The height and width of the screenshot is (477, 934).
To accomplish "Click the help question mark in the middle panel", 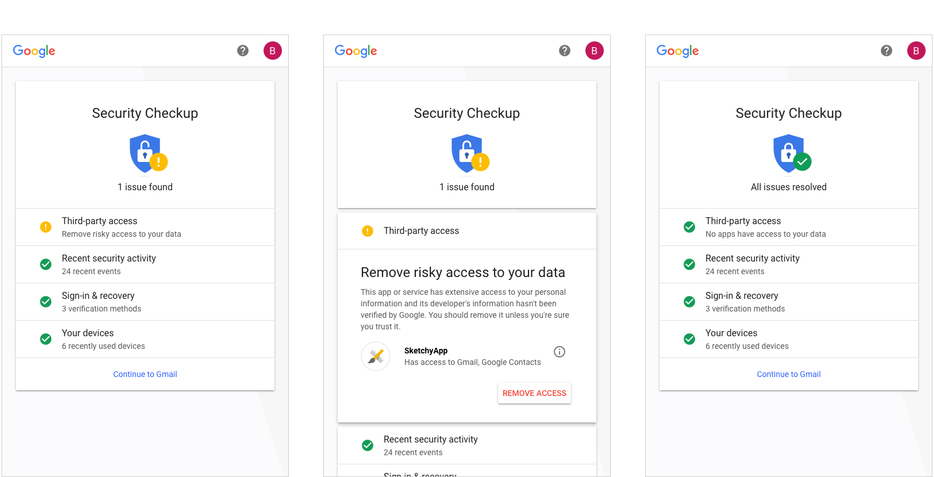I will (565, 51).
